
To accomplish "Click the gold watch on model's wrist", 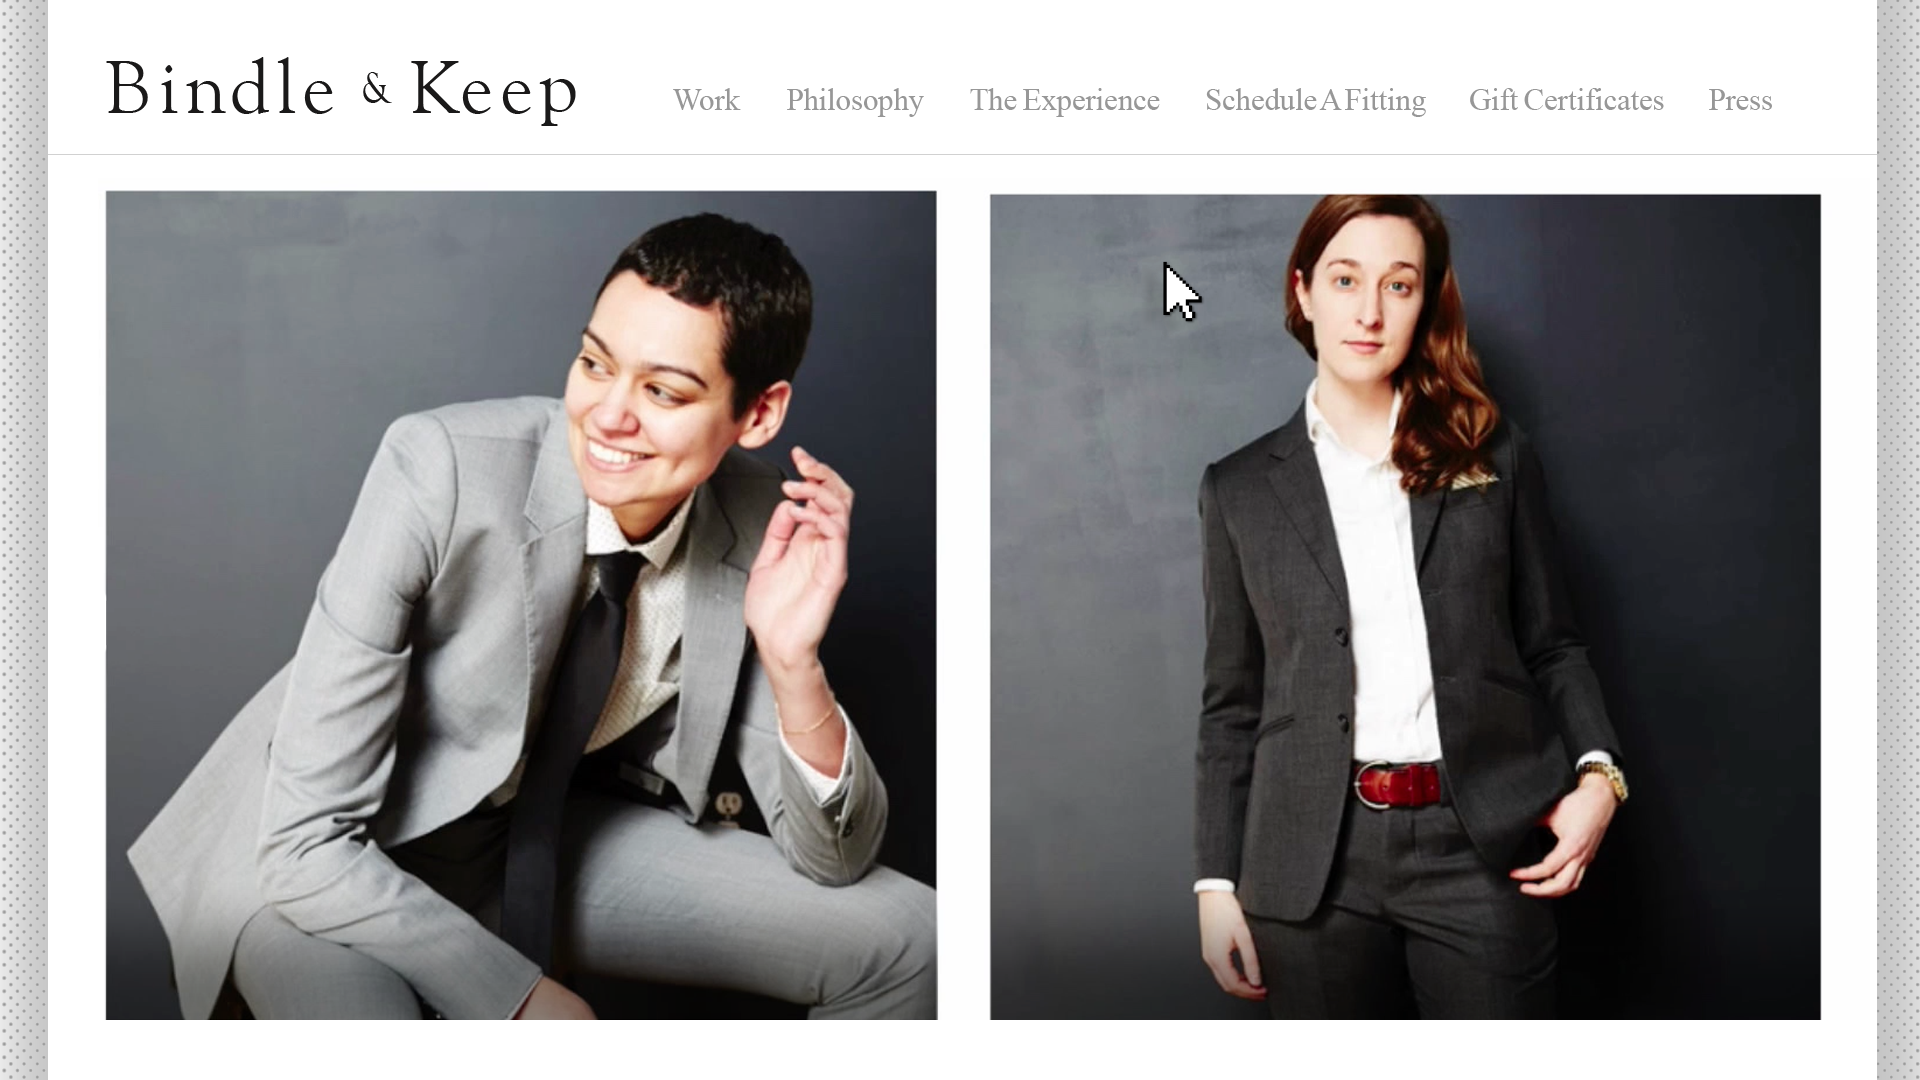I will click(x=1604, y=778).
